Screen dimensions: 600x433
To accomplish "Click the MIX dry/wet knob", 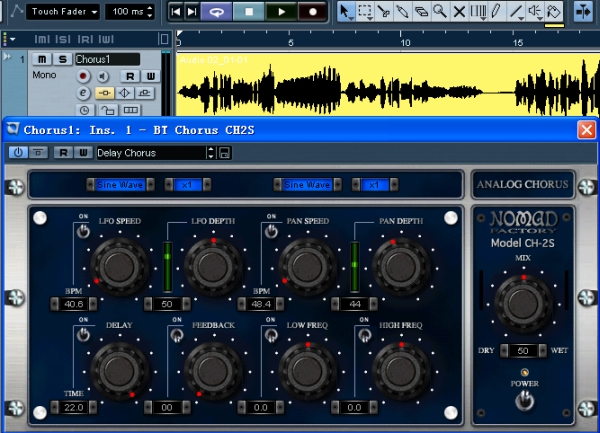I will point(523,303).
